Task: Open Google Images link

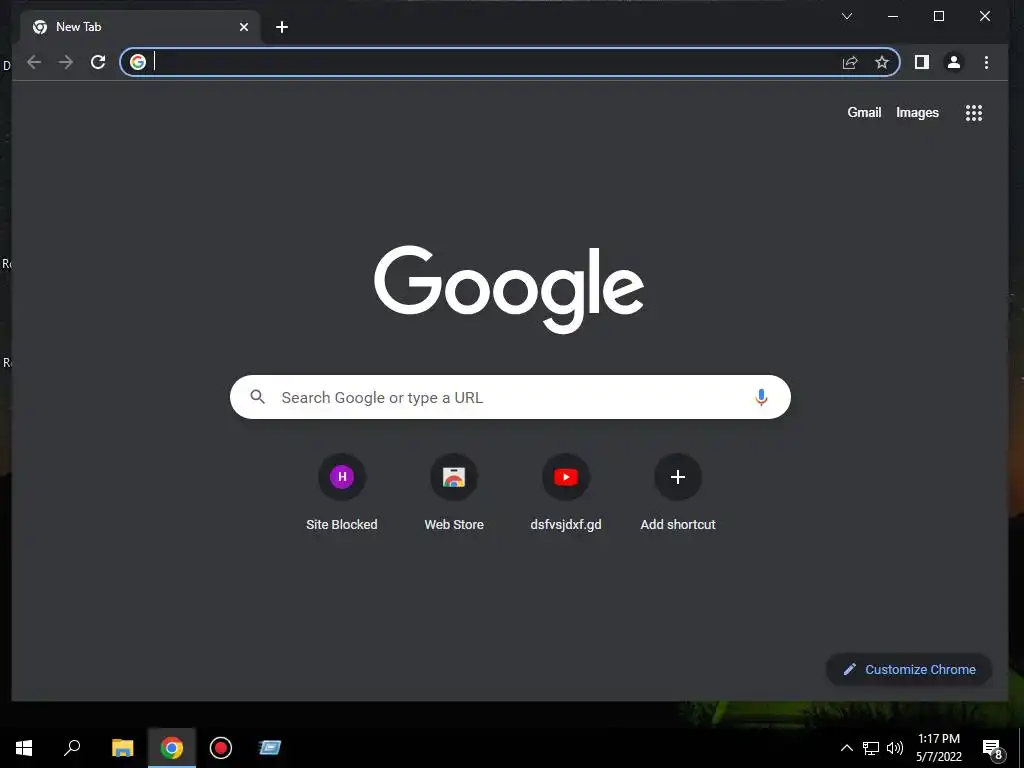Action: click(x=917, y=112)
